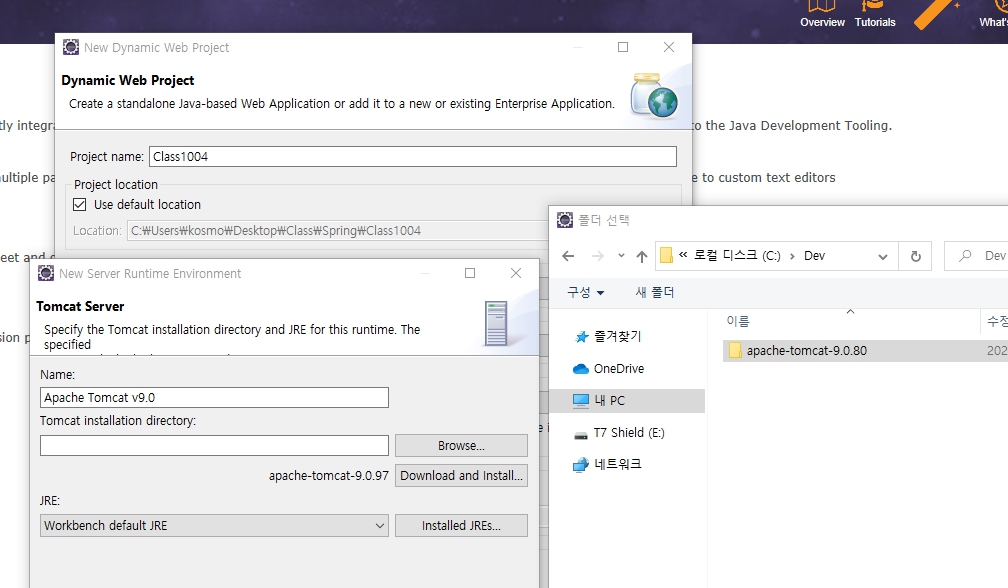This screenshot has height=588, width=1008.
Task: Go back in the folder picker
Action: click(568, 256)
